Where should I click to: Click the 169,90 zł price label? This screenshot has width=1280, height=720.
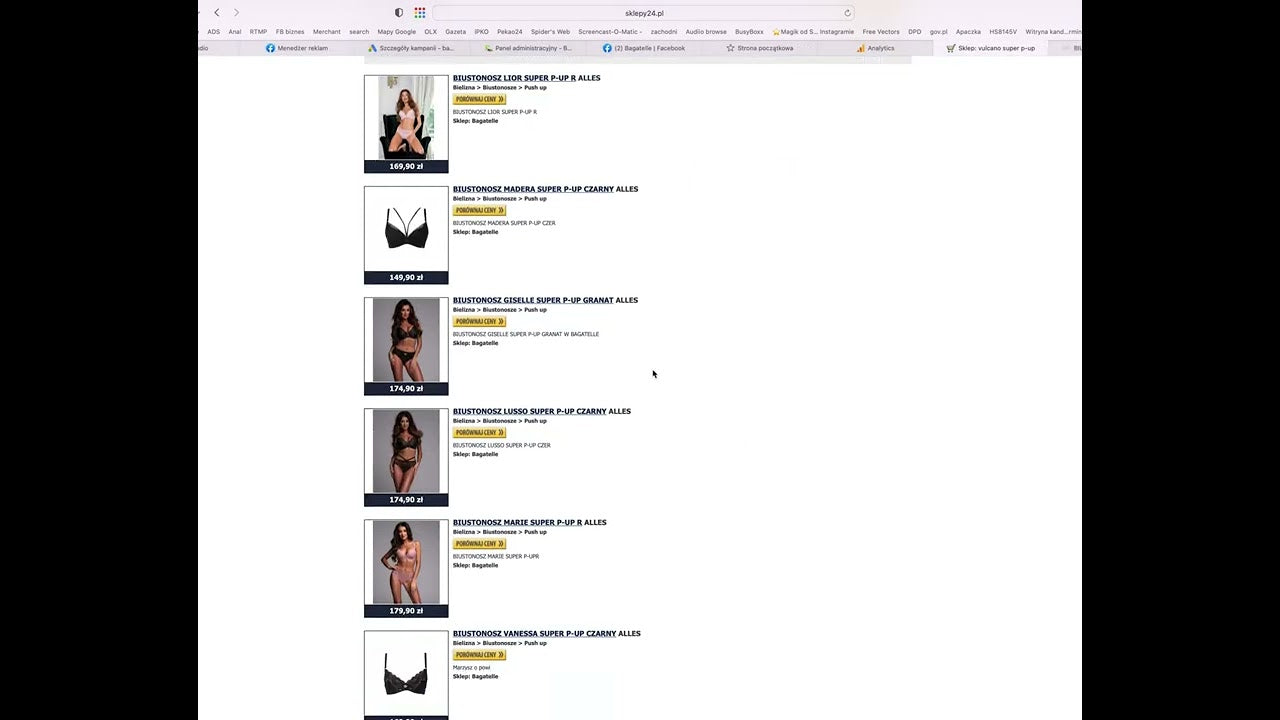[x=406, y=166]
